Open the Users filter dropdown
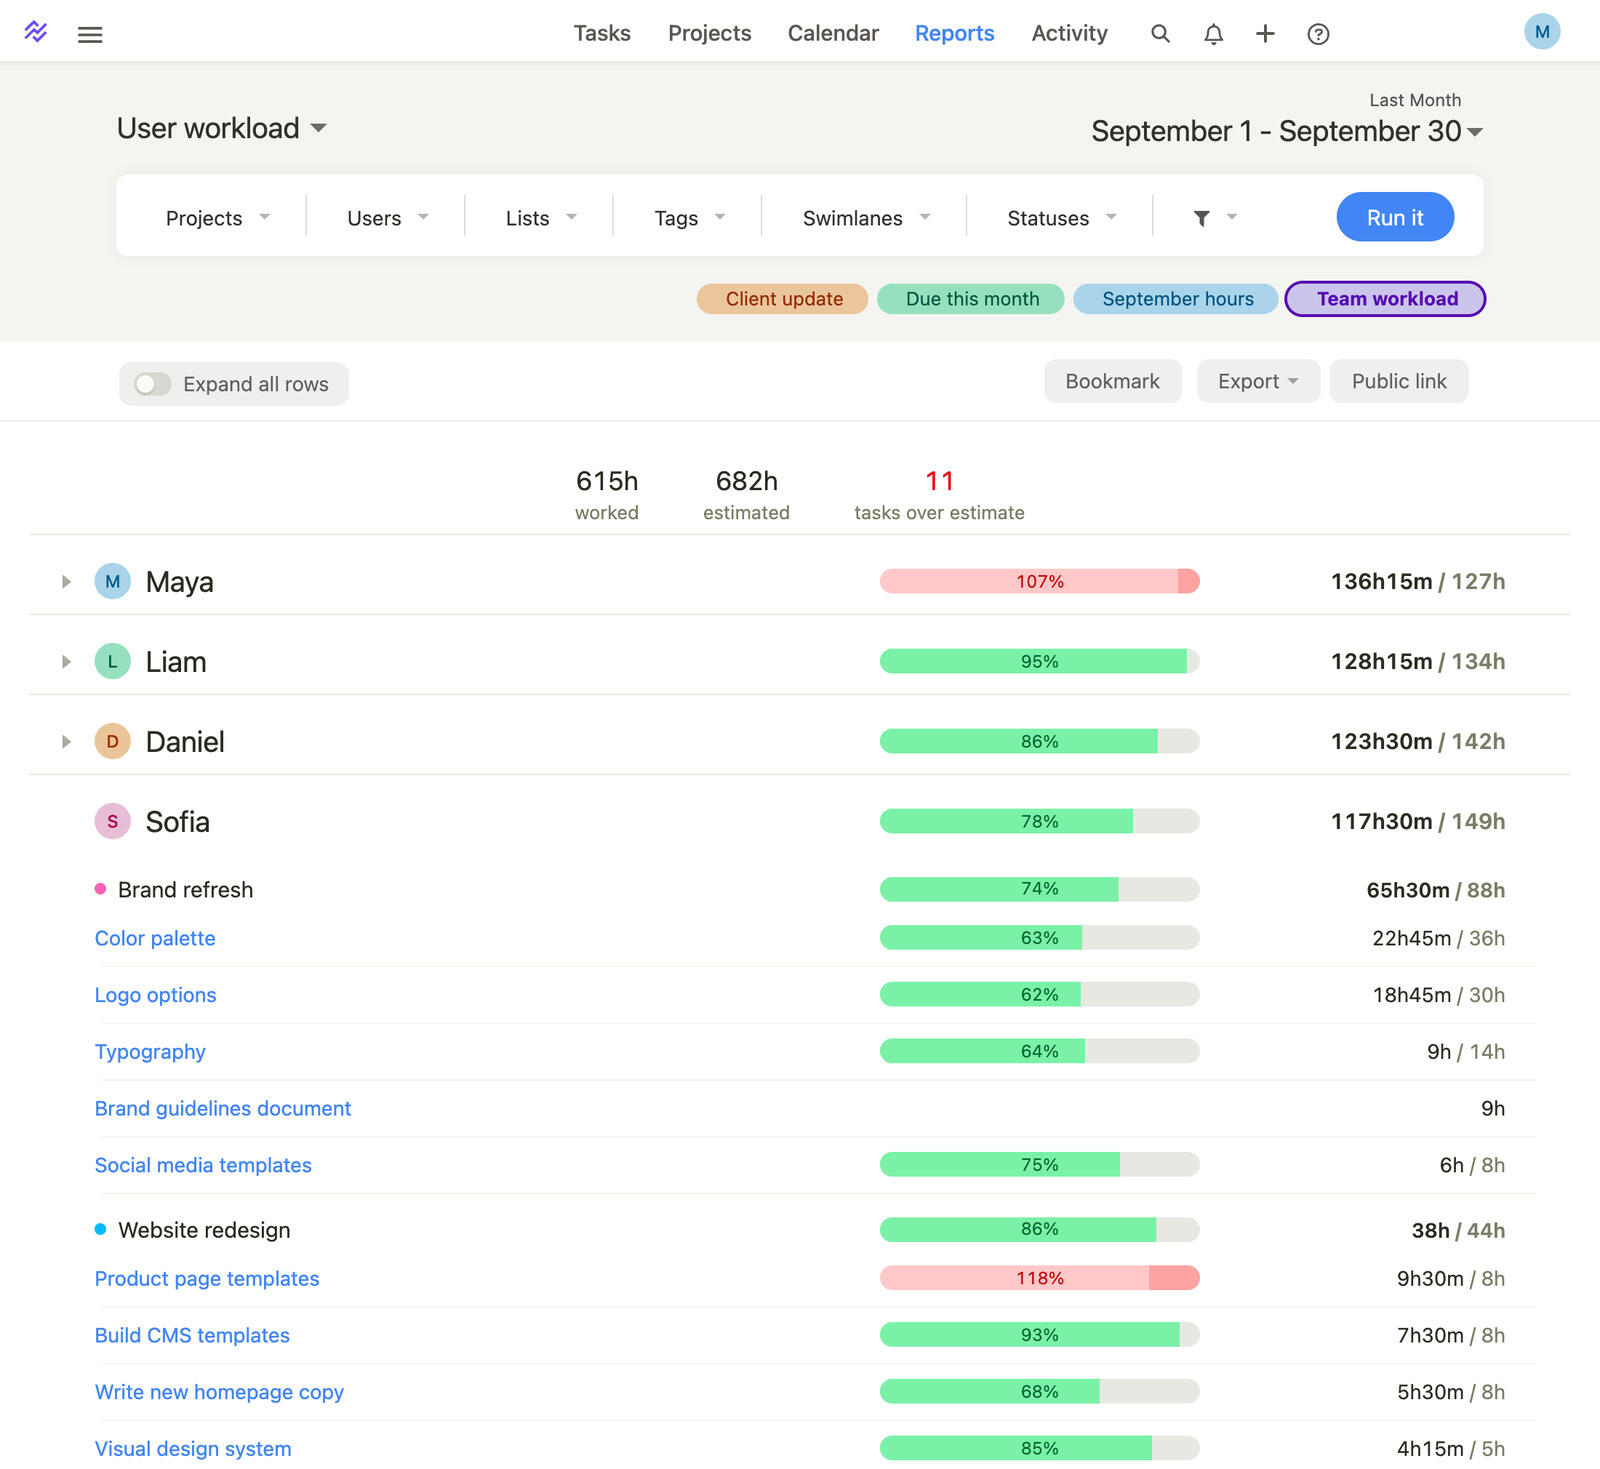This screenshot has width=1600, height=1469. [x=388, y=217]
